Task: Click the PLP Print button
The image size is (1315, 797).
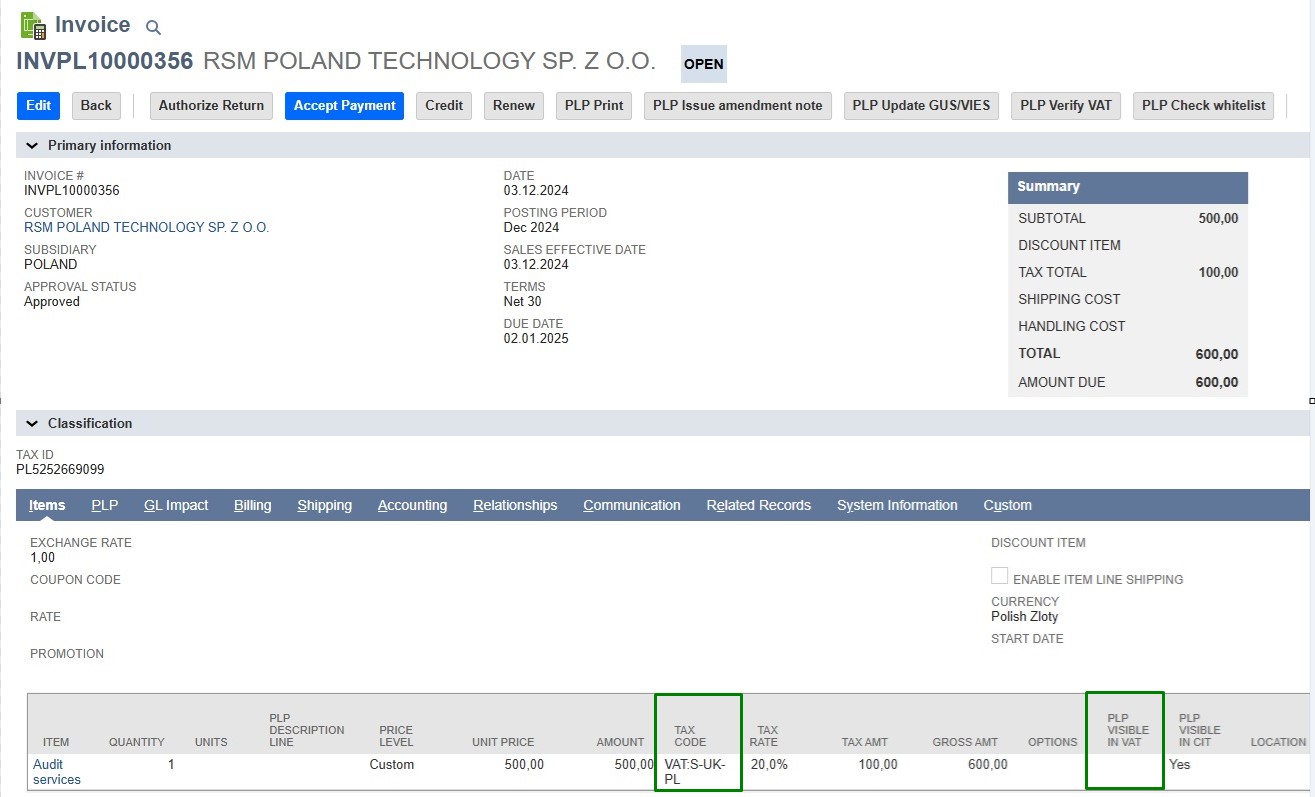Action: pyautogui.click(x=593, y=105)
